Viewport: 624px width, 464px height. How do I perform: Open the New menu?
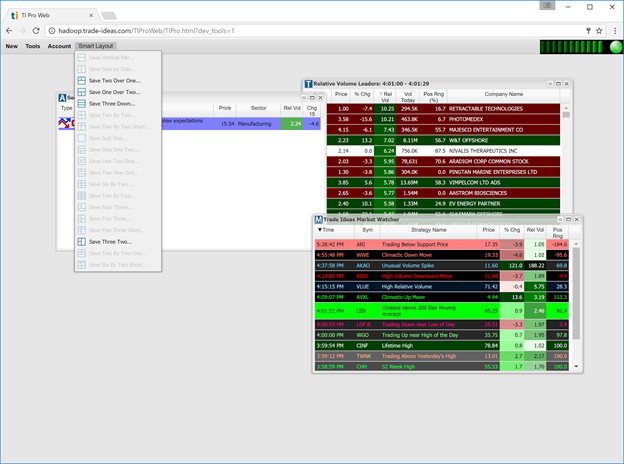[x=12, y=46]
